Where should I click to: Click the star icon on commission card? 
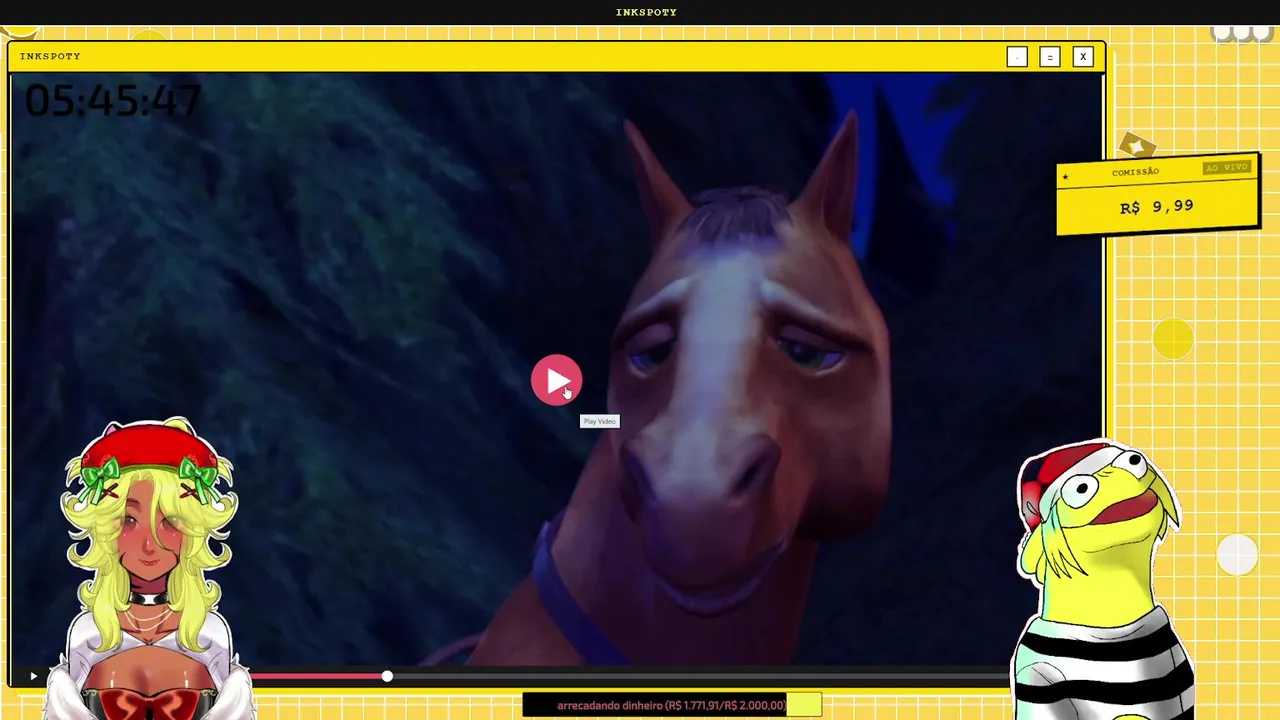click(1065, 178)
